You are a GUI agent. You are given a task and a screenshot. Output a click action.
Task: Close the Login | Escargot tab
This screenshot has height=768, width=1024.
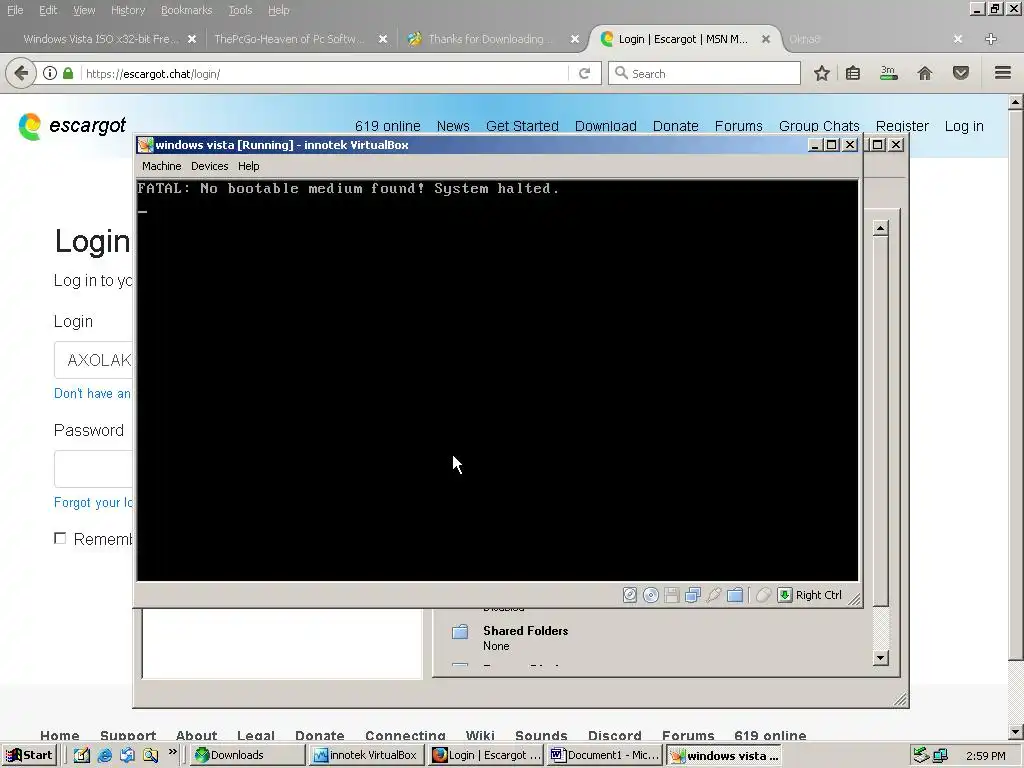766,39
